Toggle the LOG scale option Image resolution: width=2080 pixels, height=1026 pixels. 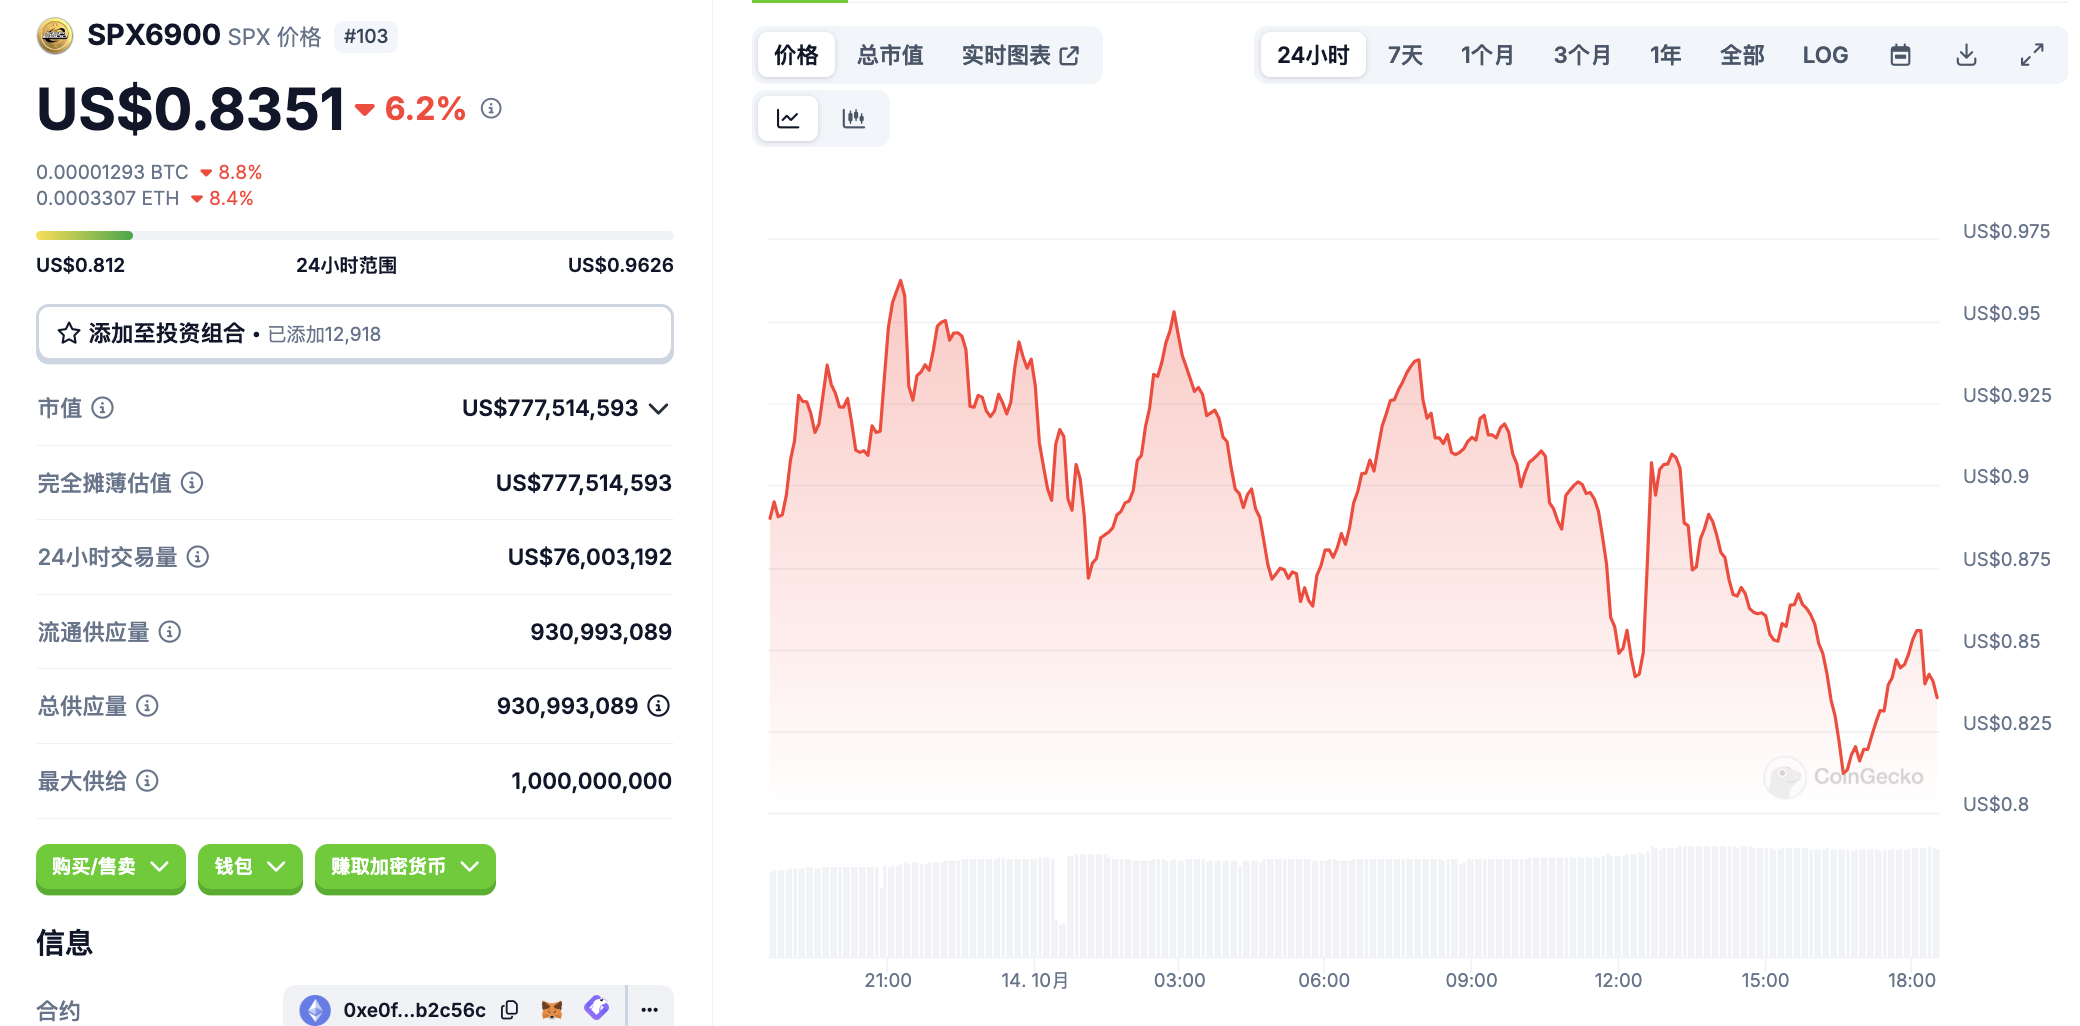1824,55
